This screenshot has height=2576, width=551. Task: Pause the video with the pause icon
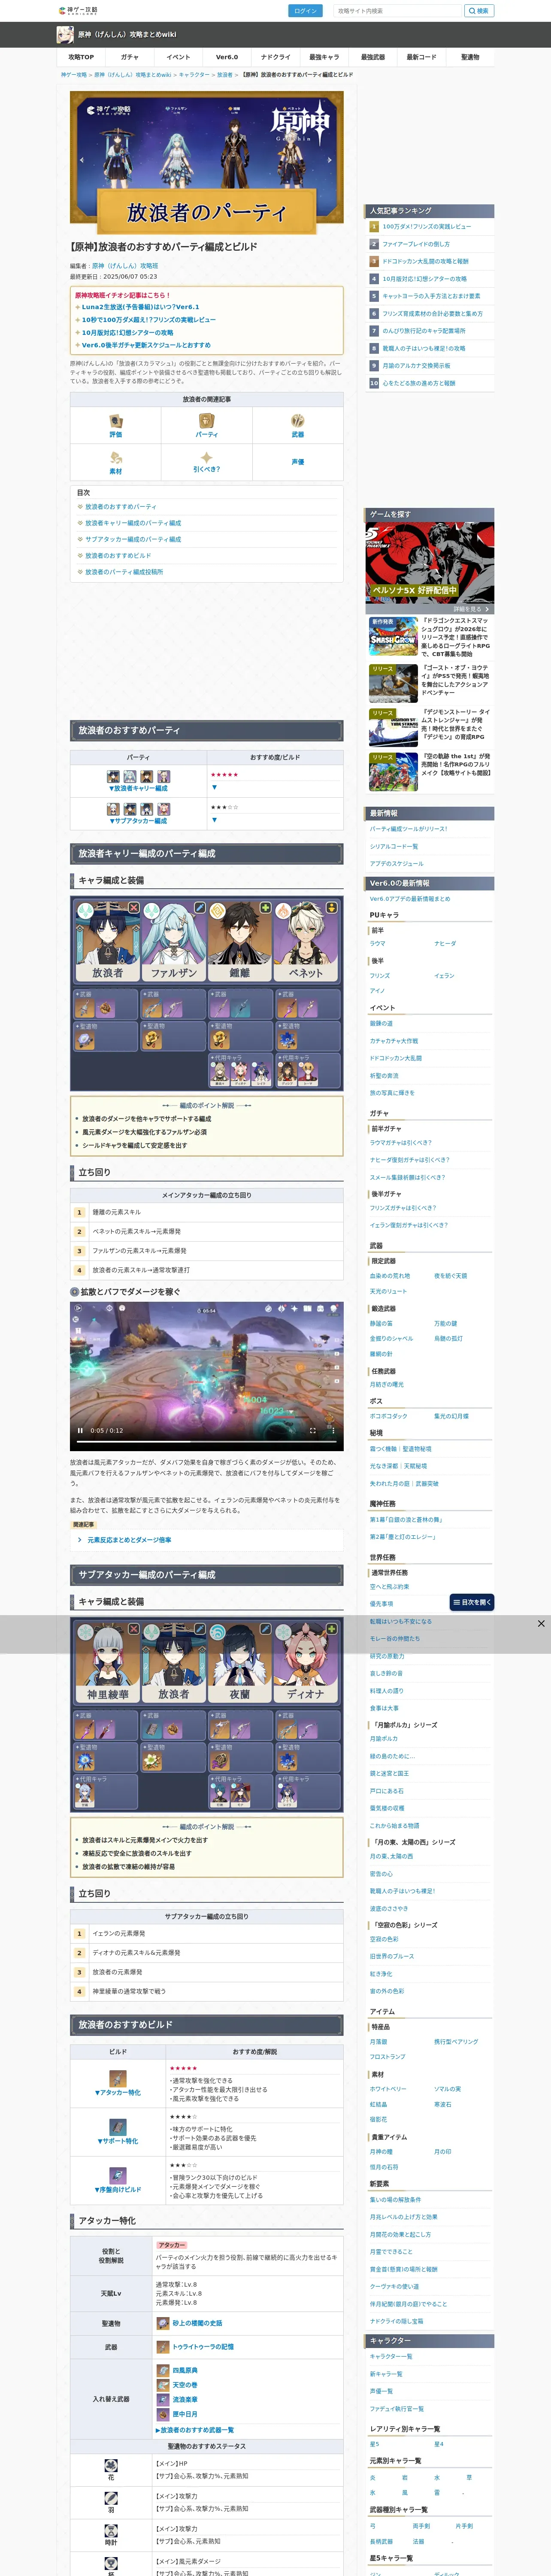pos(80,1430)
